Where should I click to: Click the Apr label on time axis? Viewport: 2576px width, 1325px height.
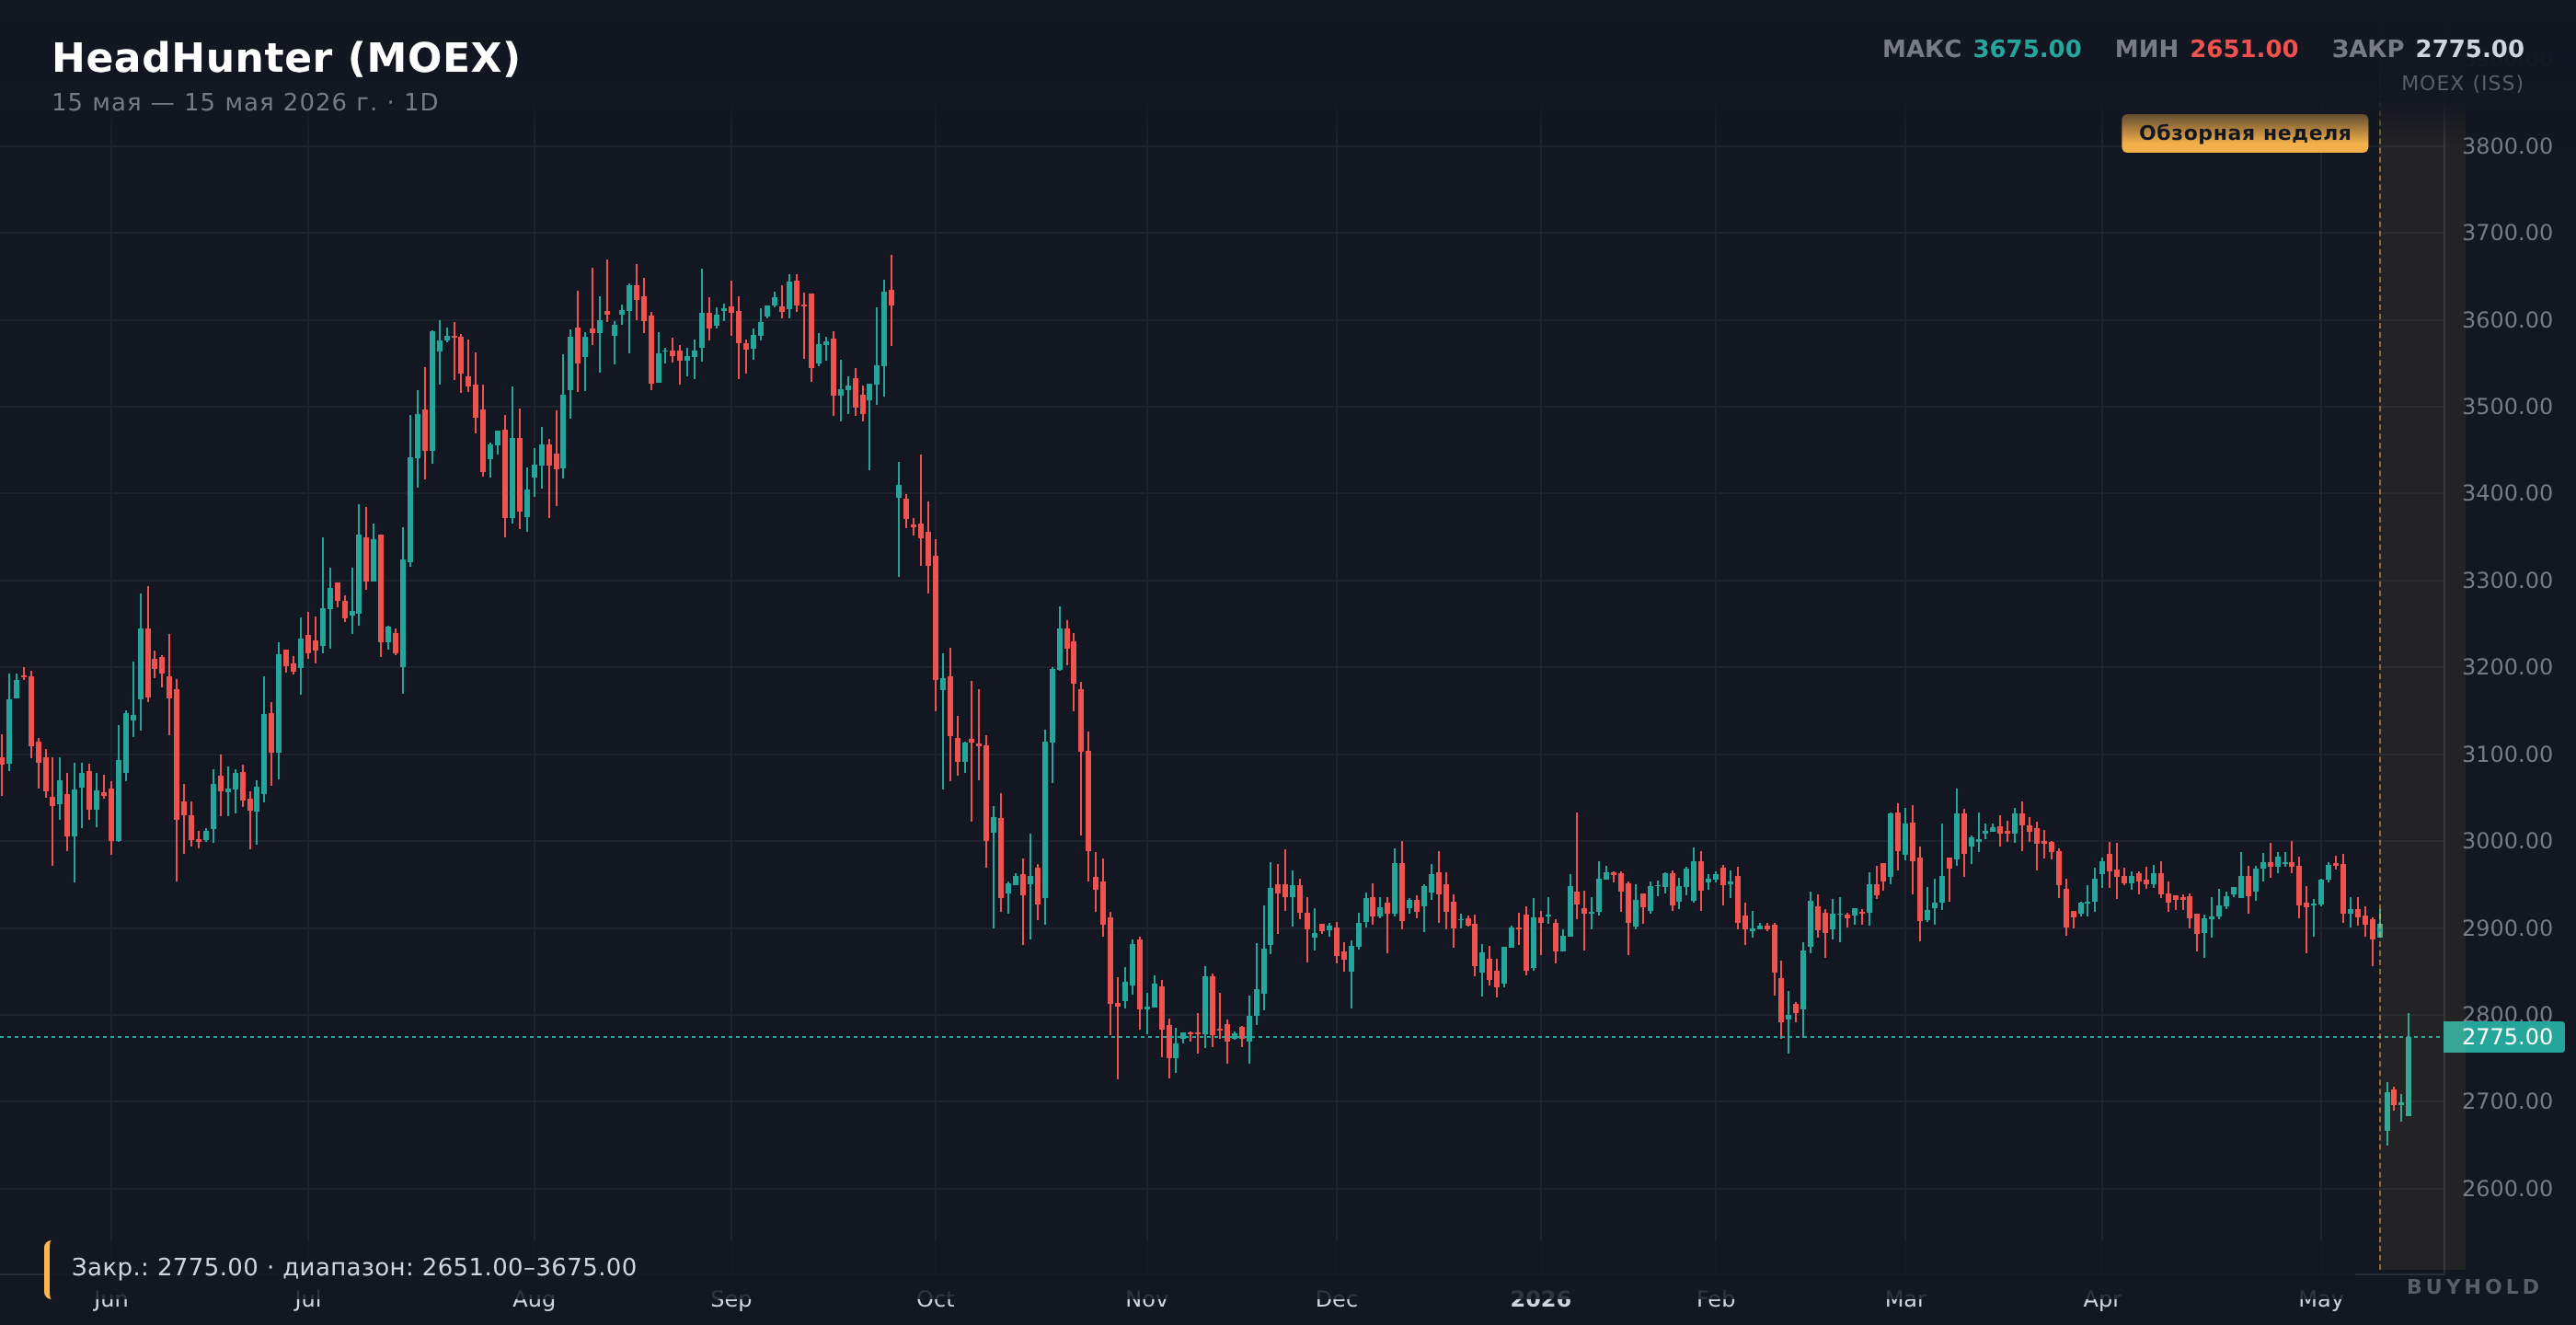pos(2102,1300)
